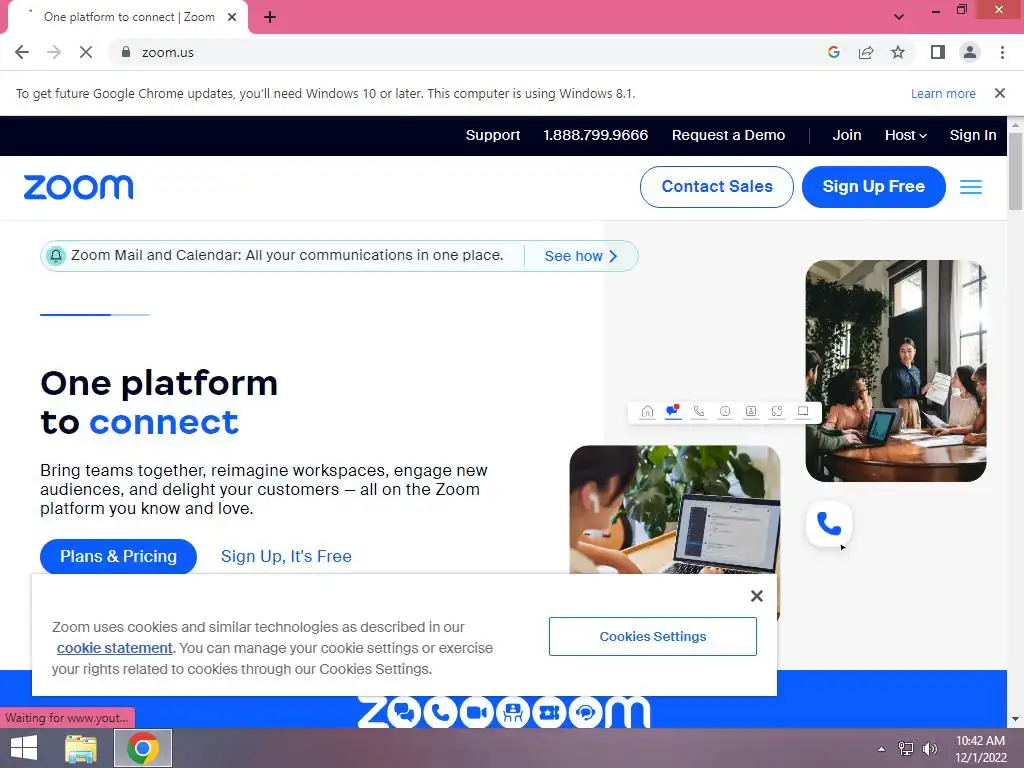Click the page vertical scrollbar thumb

tap(1016, 171)
